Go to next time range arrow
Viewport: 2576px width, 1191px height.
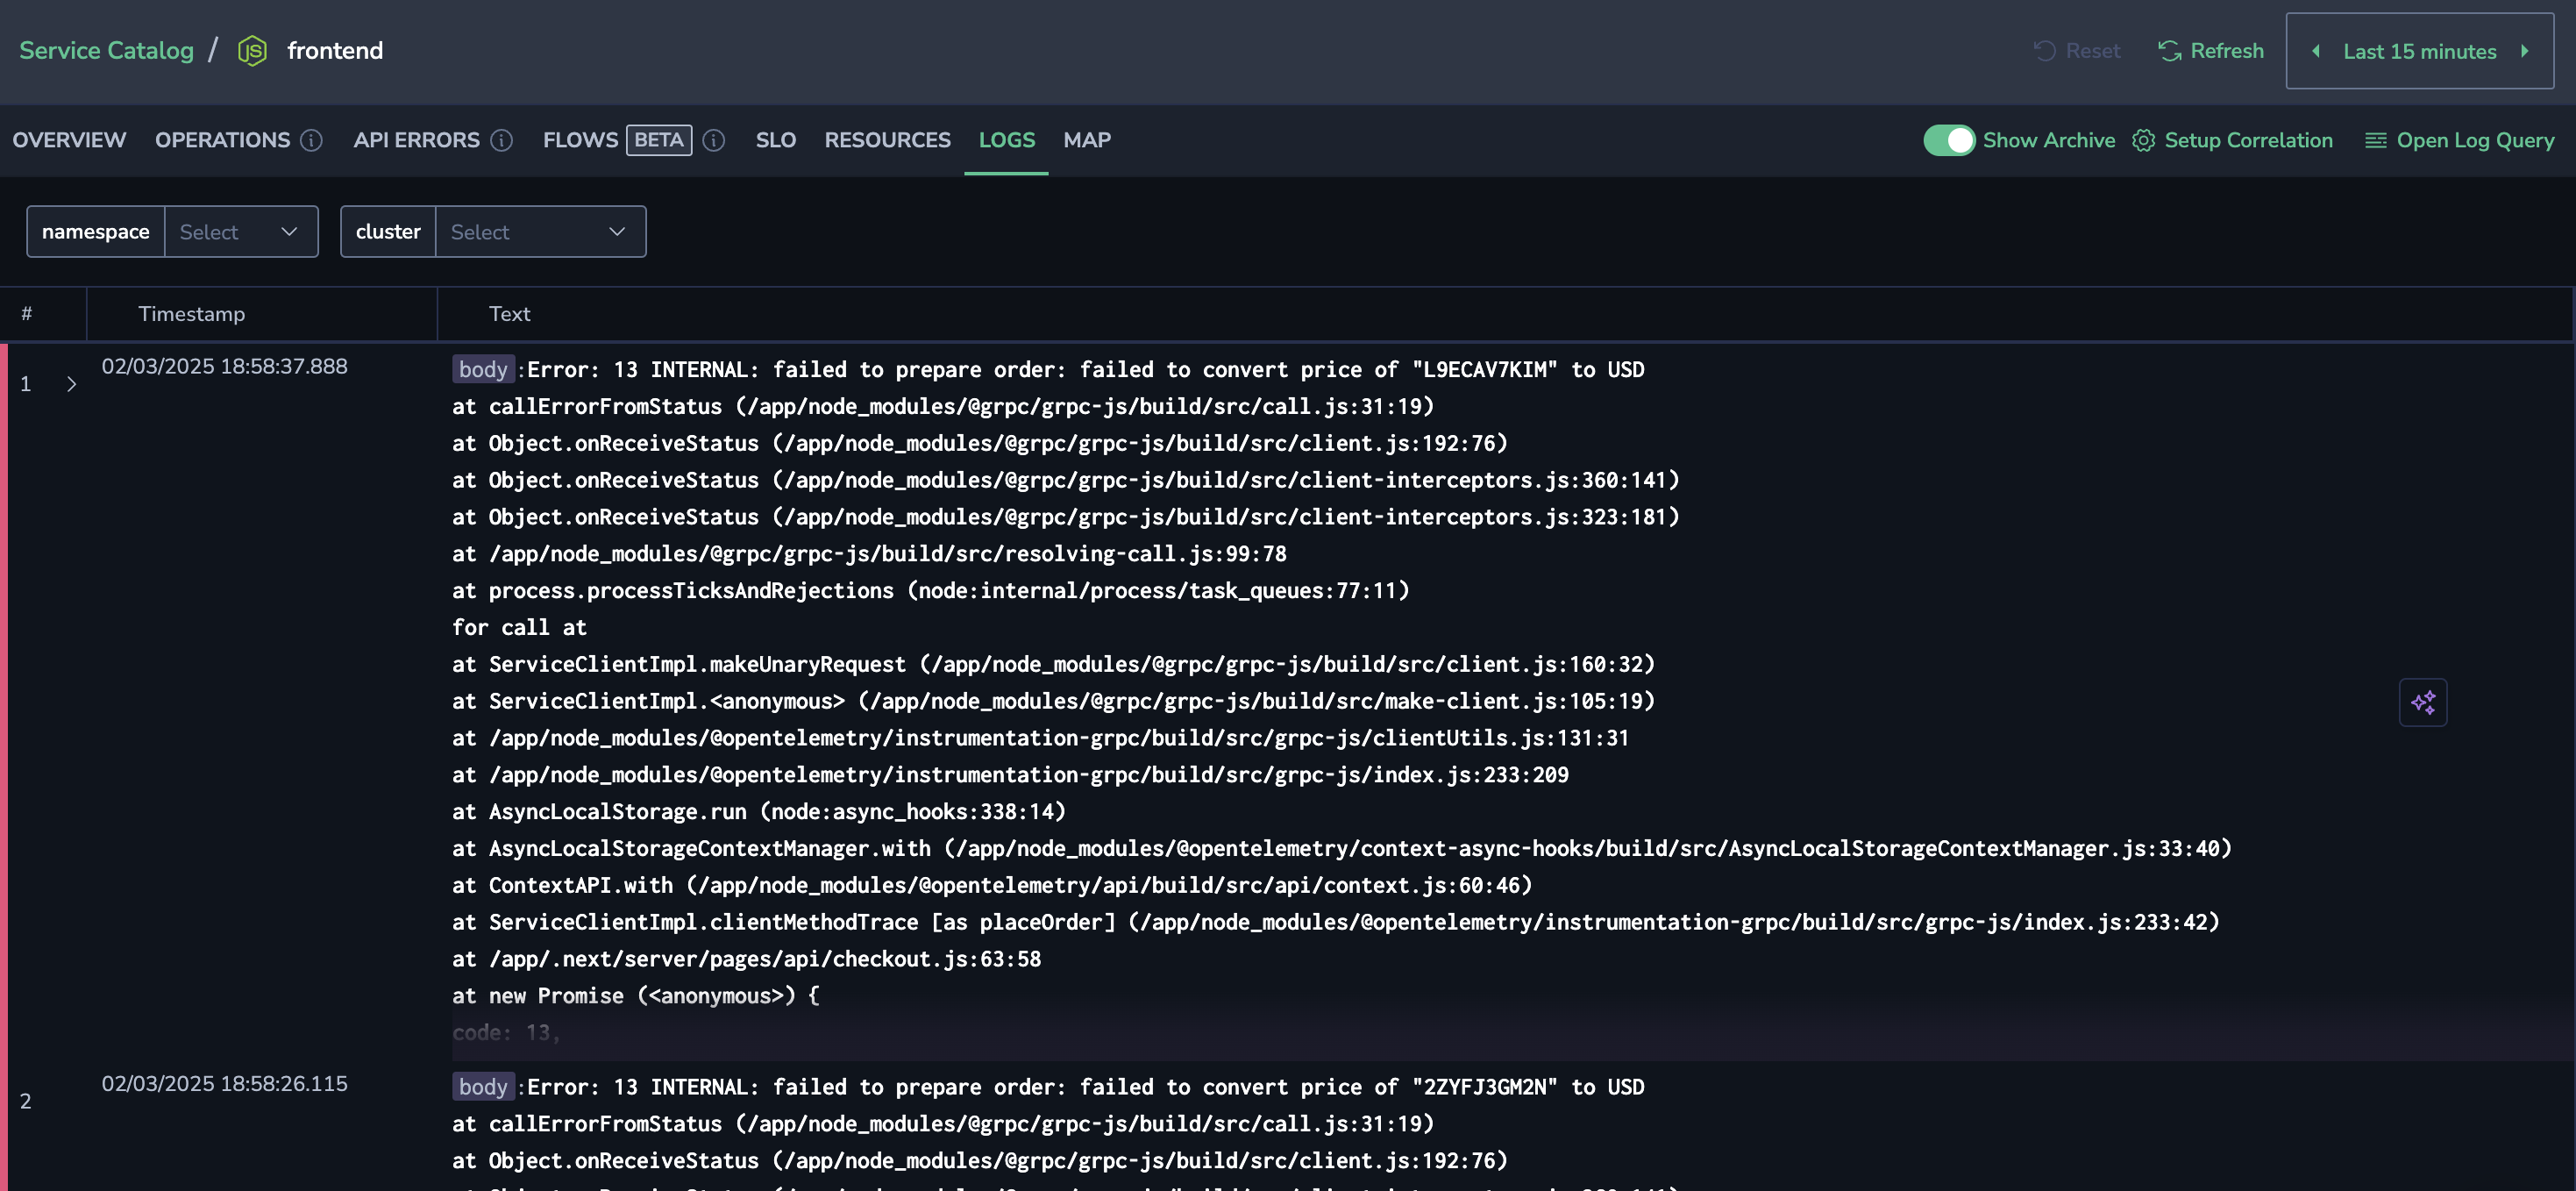coord(2525,51)
